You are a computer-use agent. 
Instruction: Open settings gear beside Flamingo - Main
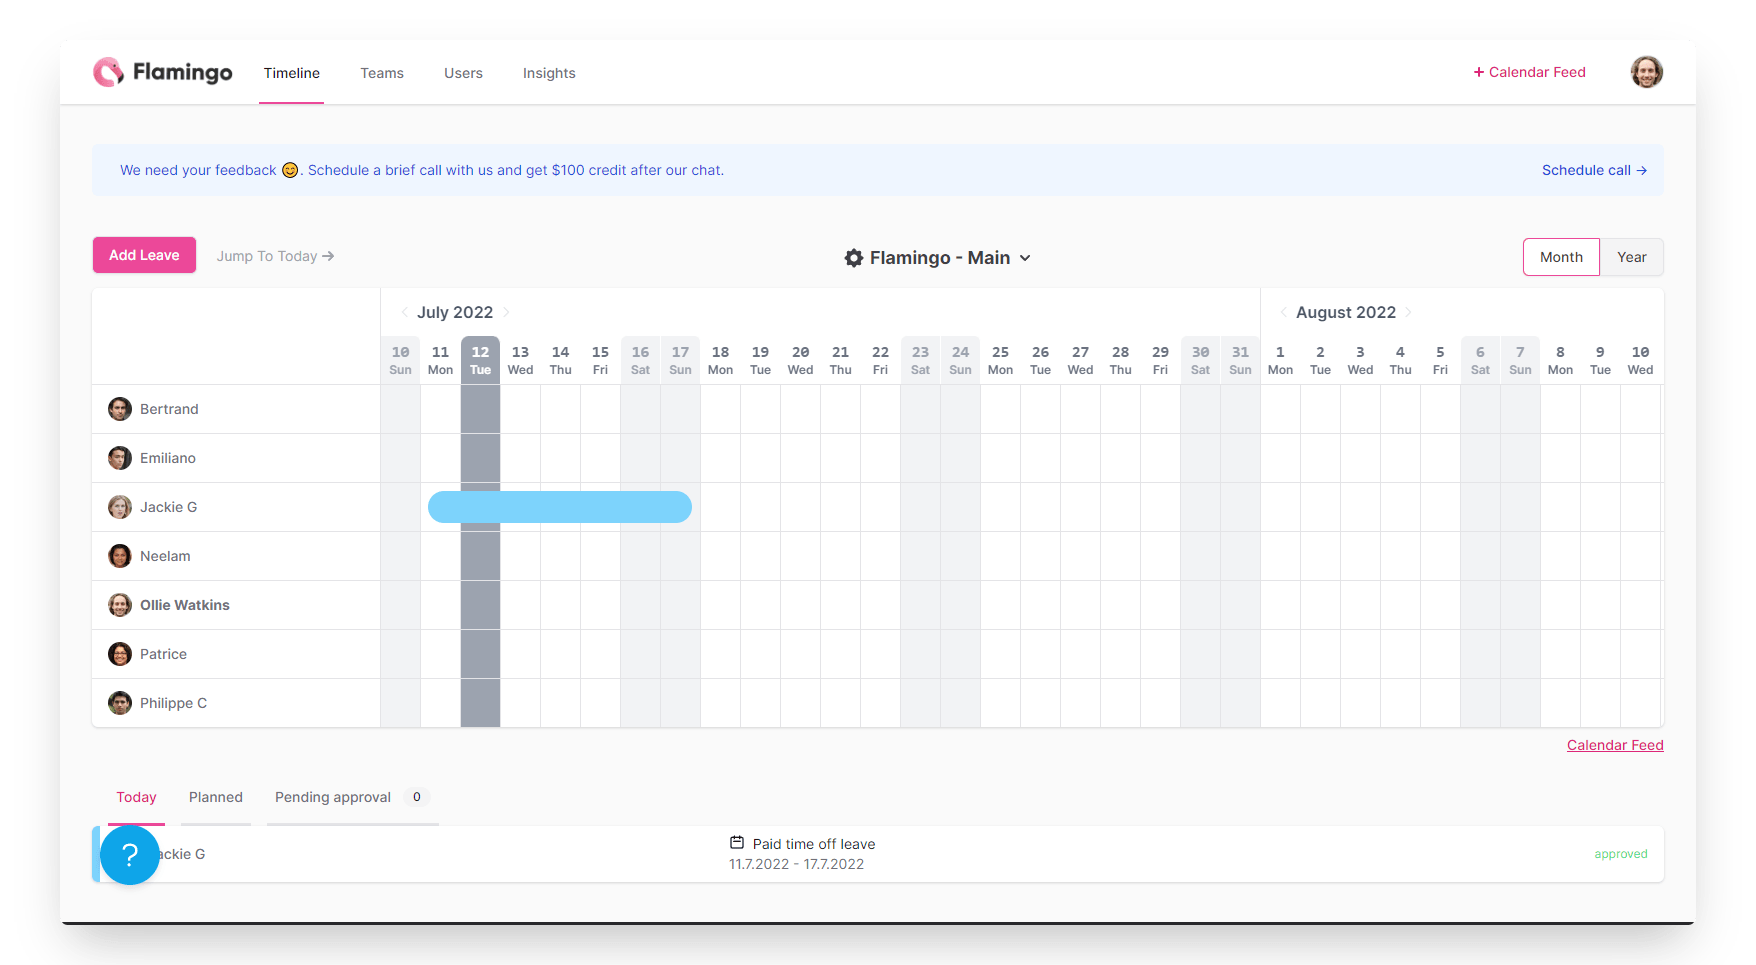(x=853, y=257)
